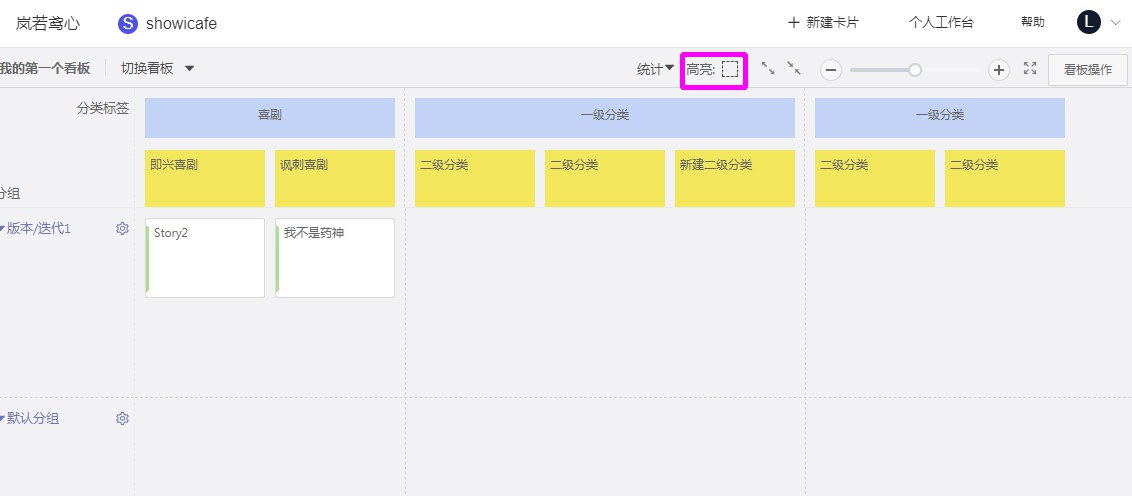This screenshot has width=1132, height=496.
Task: Open the 看板操作 button
Action: (1087, 70)
